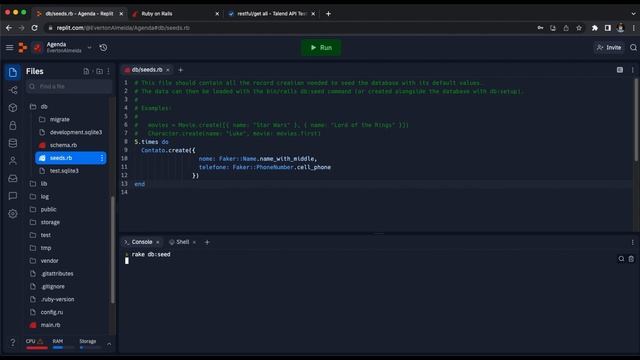Screen dimensions: 640x360
Task: Open a new browser tab
Action: pos(328,13)
